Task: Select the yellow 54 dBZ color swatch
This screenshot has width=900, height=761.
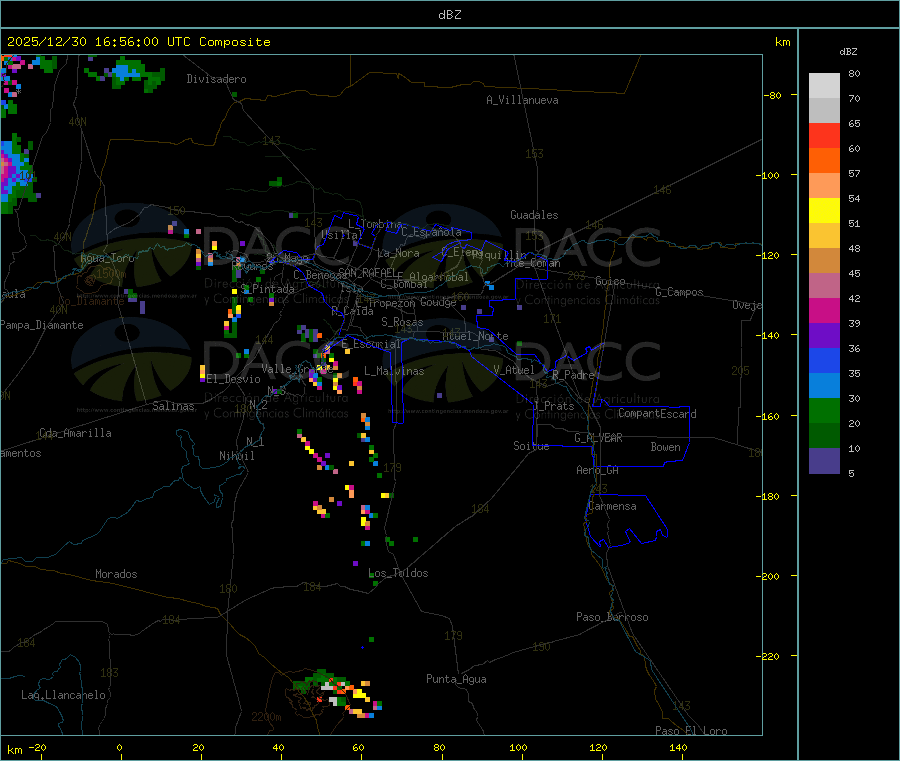Action: coord(824,211)
